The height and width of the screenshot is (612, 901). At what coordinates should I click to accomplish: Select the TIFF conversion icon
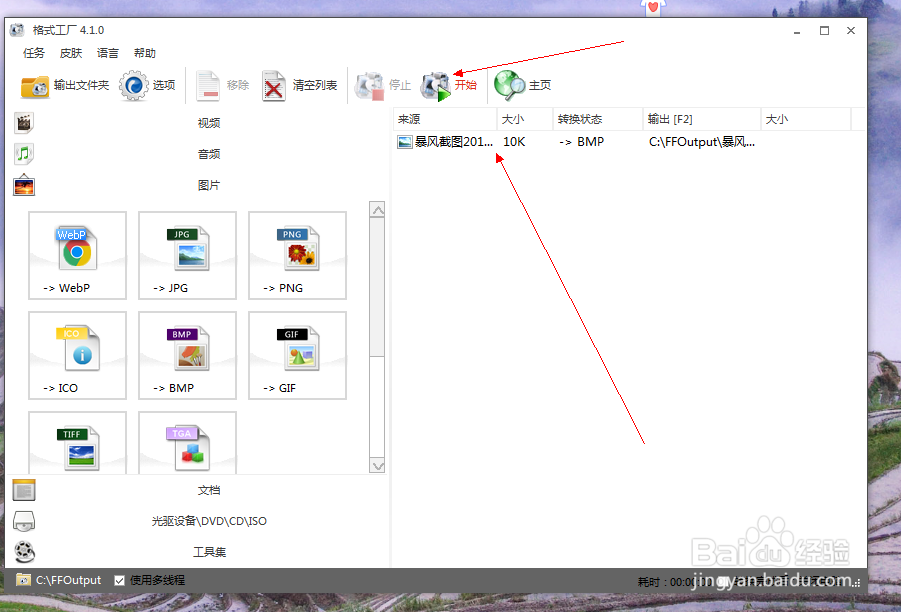point(78,443)
